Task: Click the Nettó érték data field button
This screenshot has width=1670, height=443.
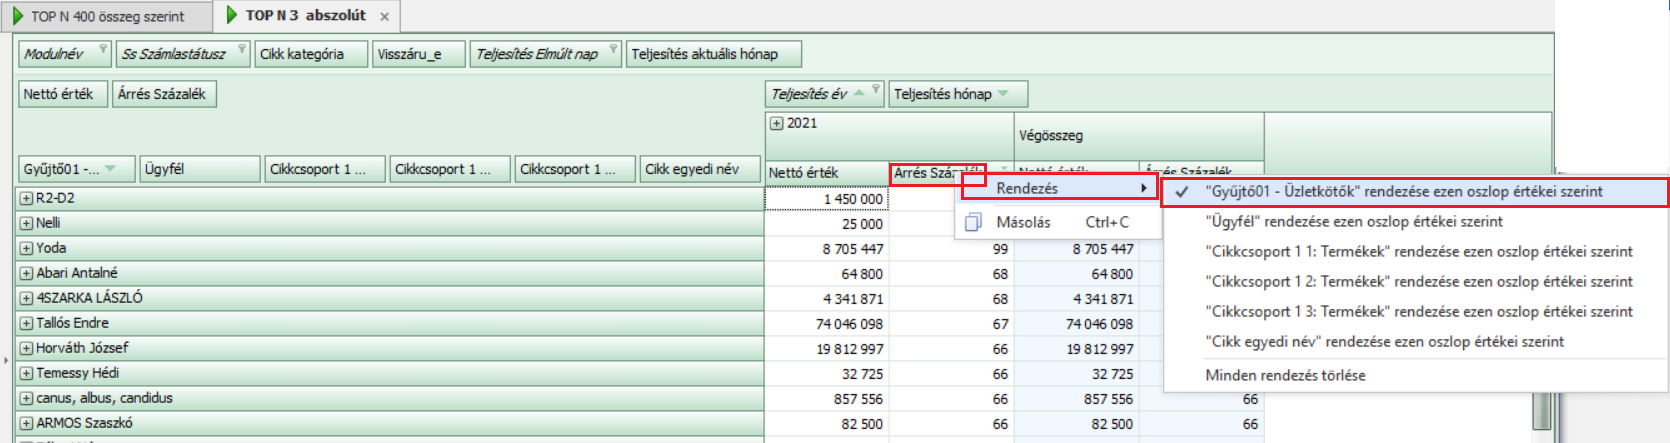Action: pos(58,94)
